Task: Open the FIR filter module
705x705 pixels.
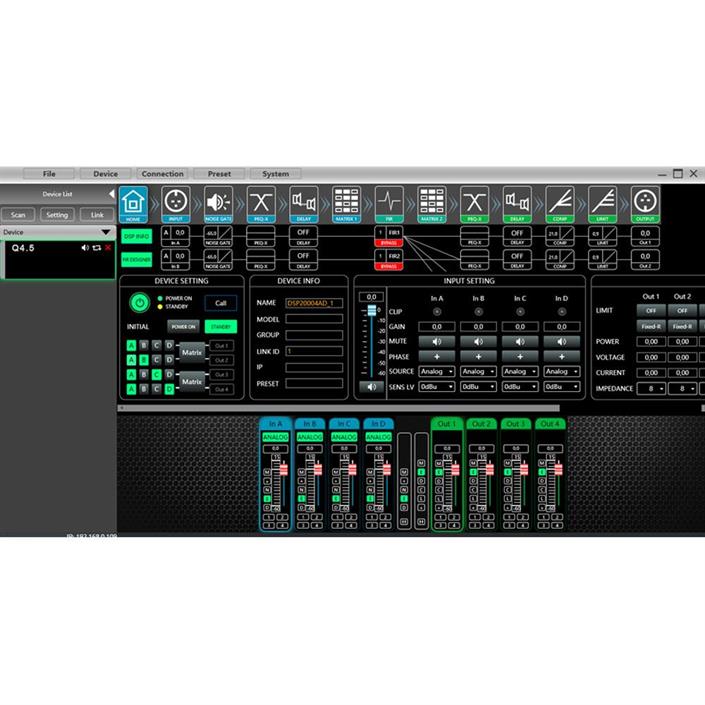Action: (x=389, y=202)
